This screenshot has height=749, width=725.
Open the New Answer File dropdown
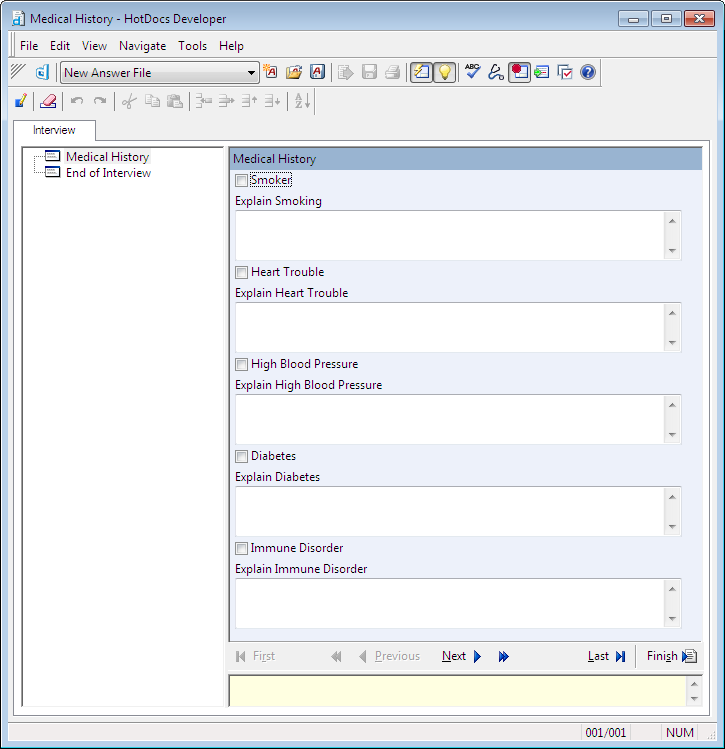click(x=252, y=73)
